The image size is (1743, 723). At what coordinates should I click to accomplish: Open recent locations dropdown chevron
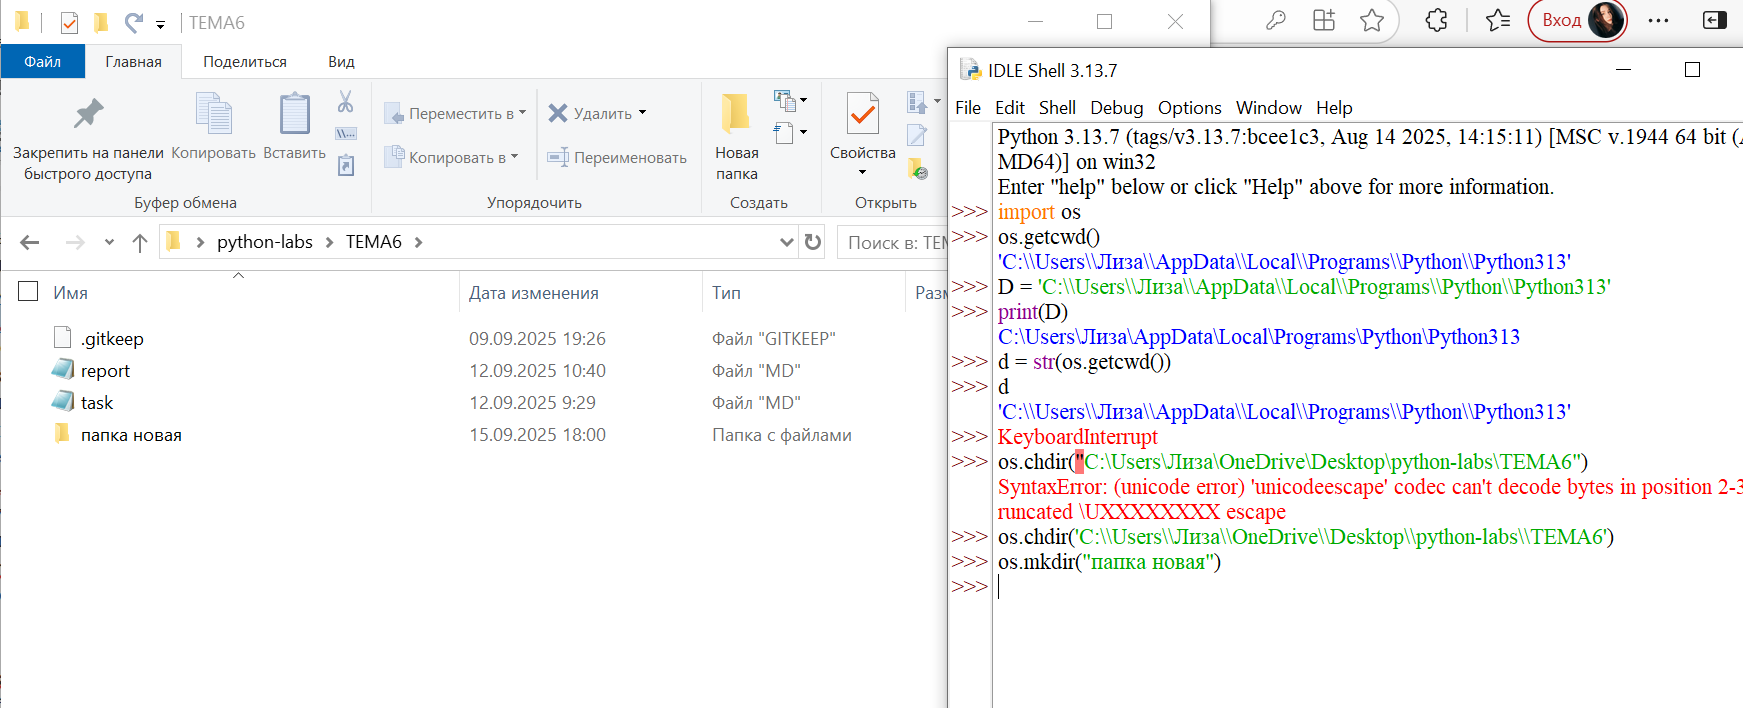click(x=109, y=242)
